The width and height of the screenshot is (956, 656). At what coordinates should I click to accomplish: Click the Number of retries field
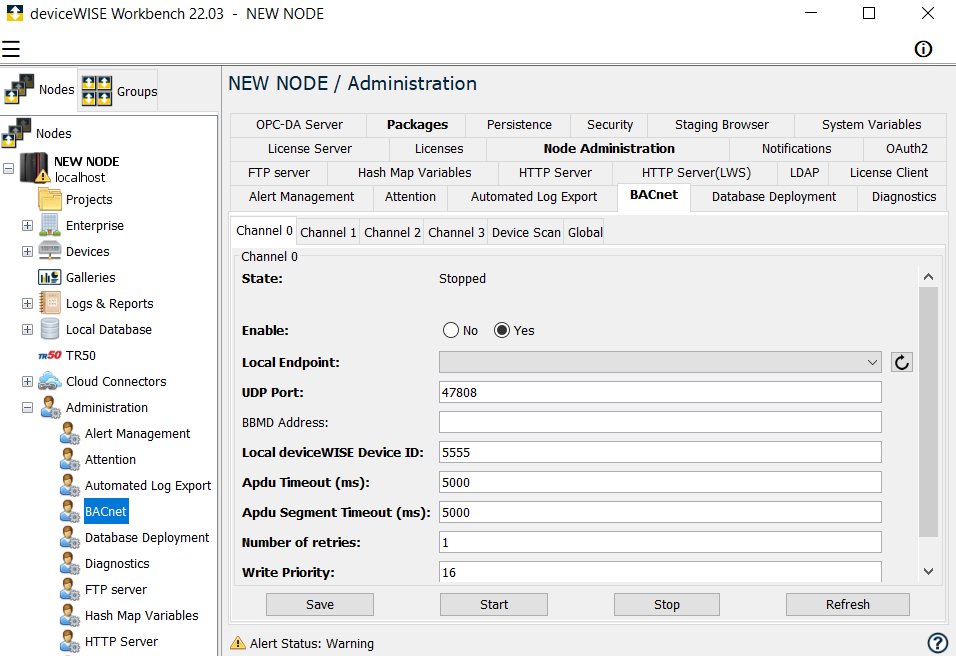click(x=660, y=542)
